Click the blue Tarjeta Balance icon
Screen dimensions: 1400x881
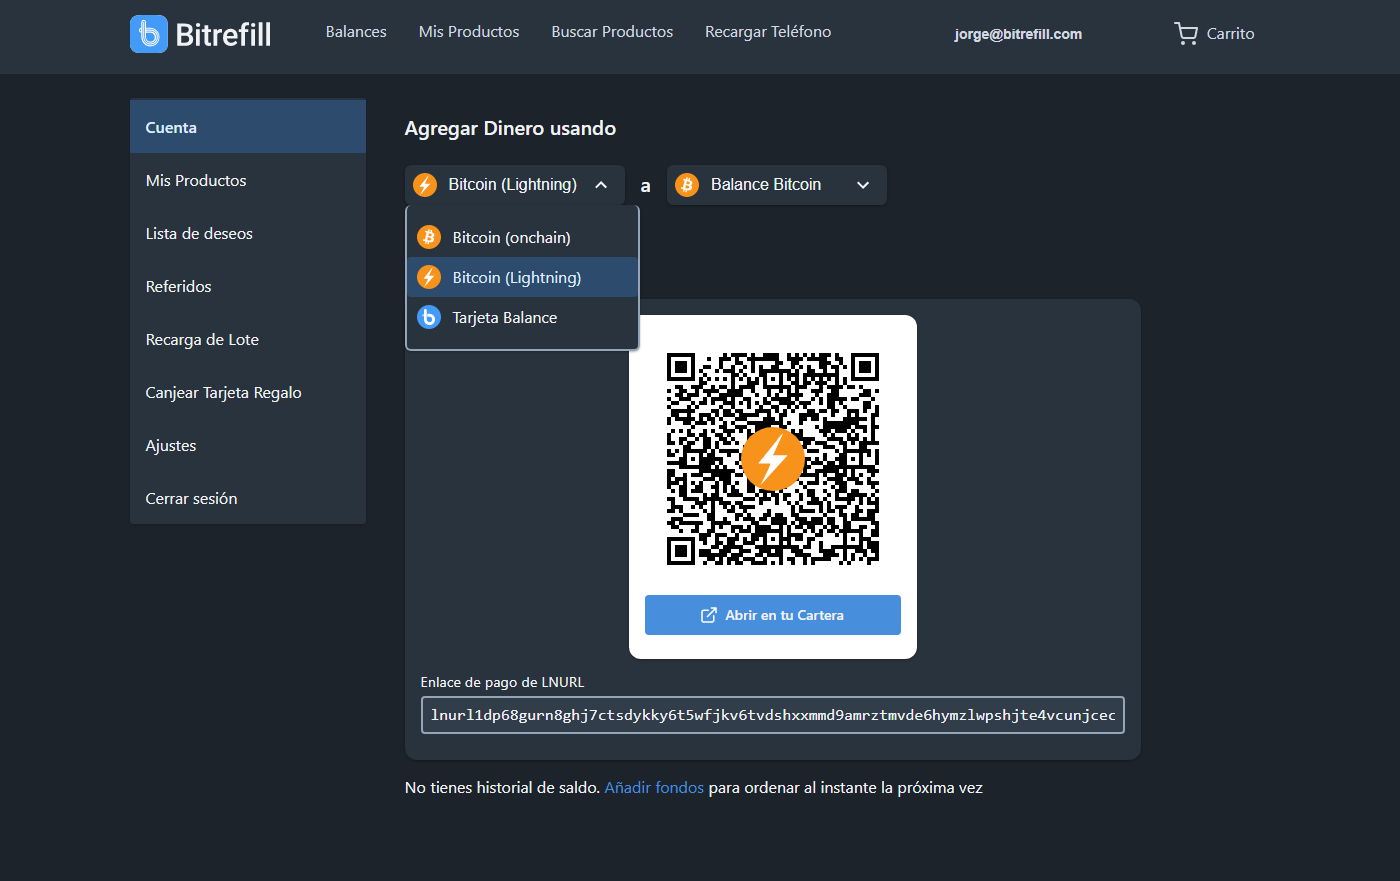click(429, 317)
